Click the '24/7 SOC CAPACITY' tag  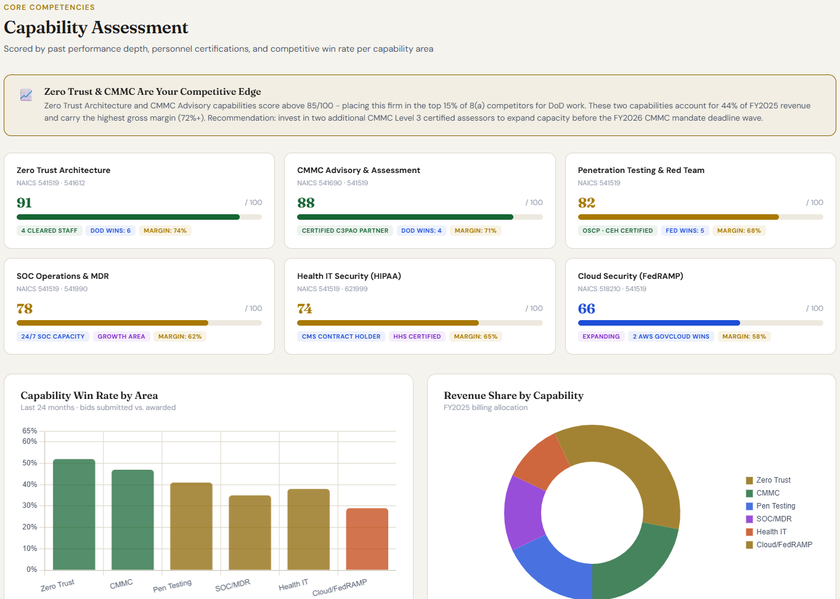(53, 336)
